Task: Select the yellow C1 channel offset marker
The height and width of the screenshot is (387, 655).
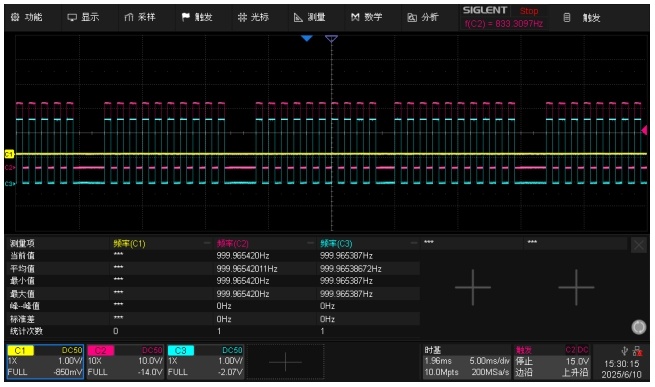Action: coord(9,154)
